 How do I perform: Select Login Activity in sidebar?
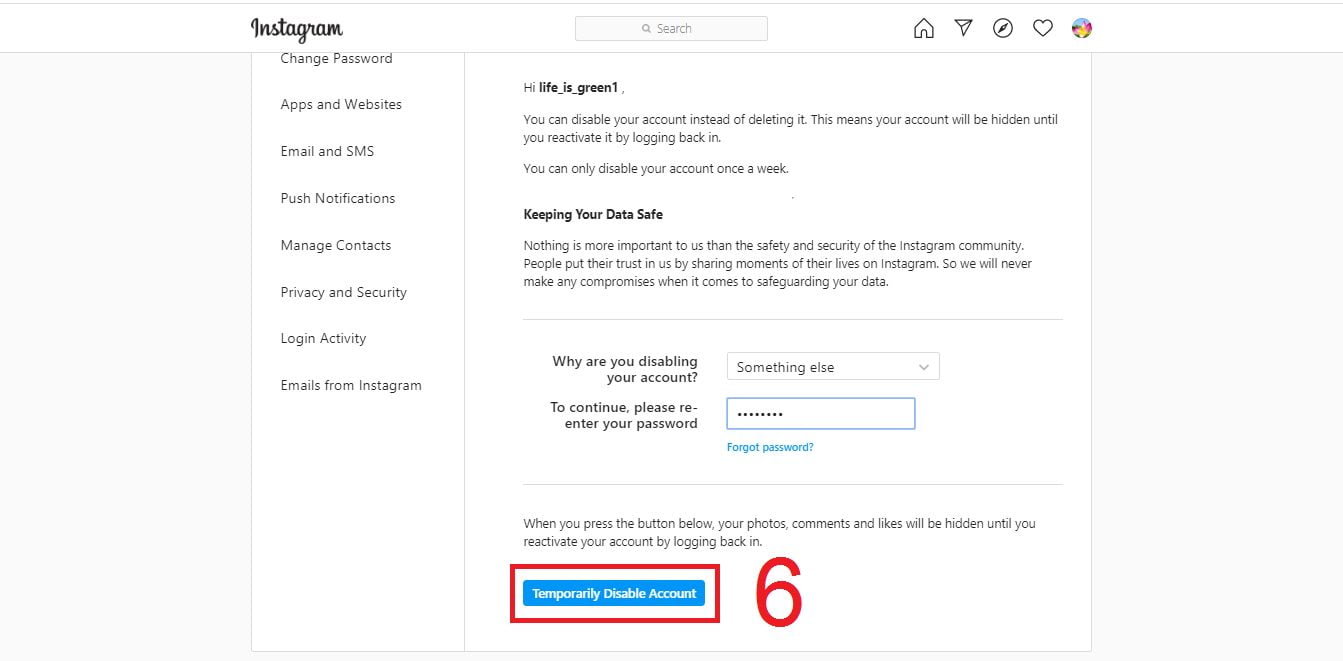point(323,338)
